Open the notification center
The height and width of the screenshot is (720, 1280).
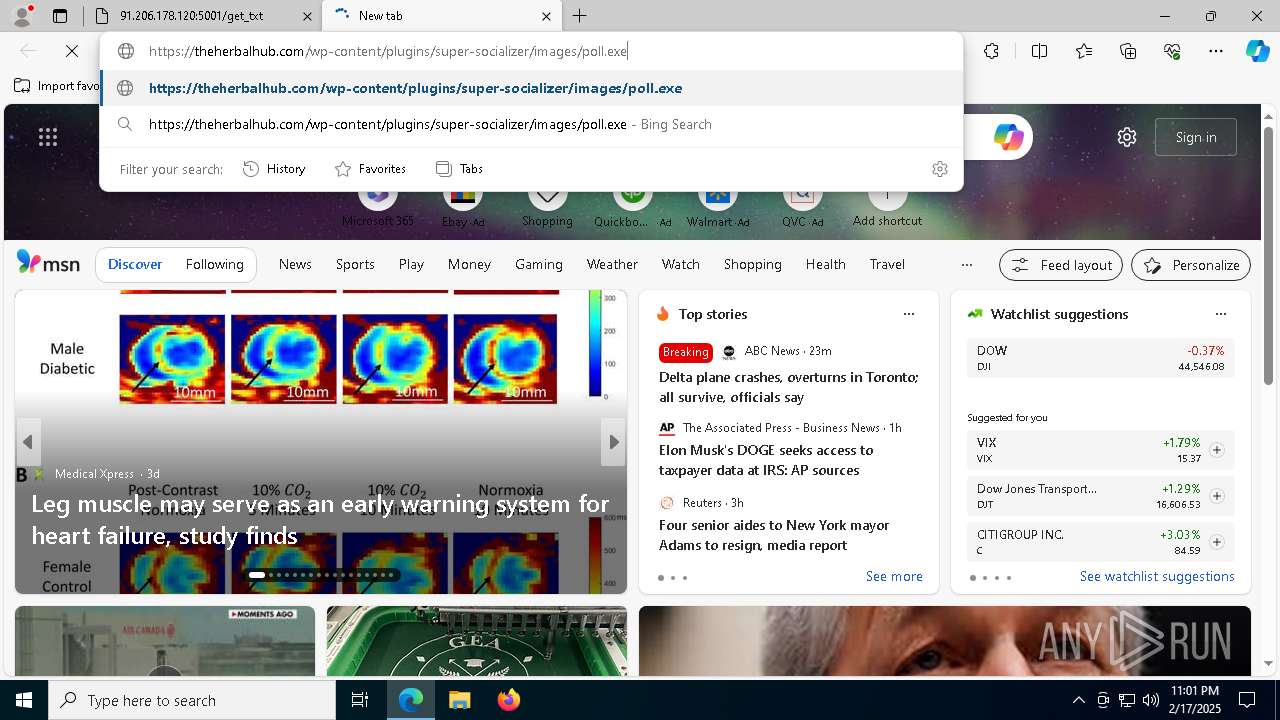tap(1247, 701)
